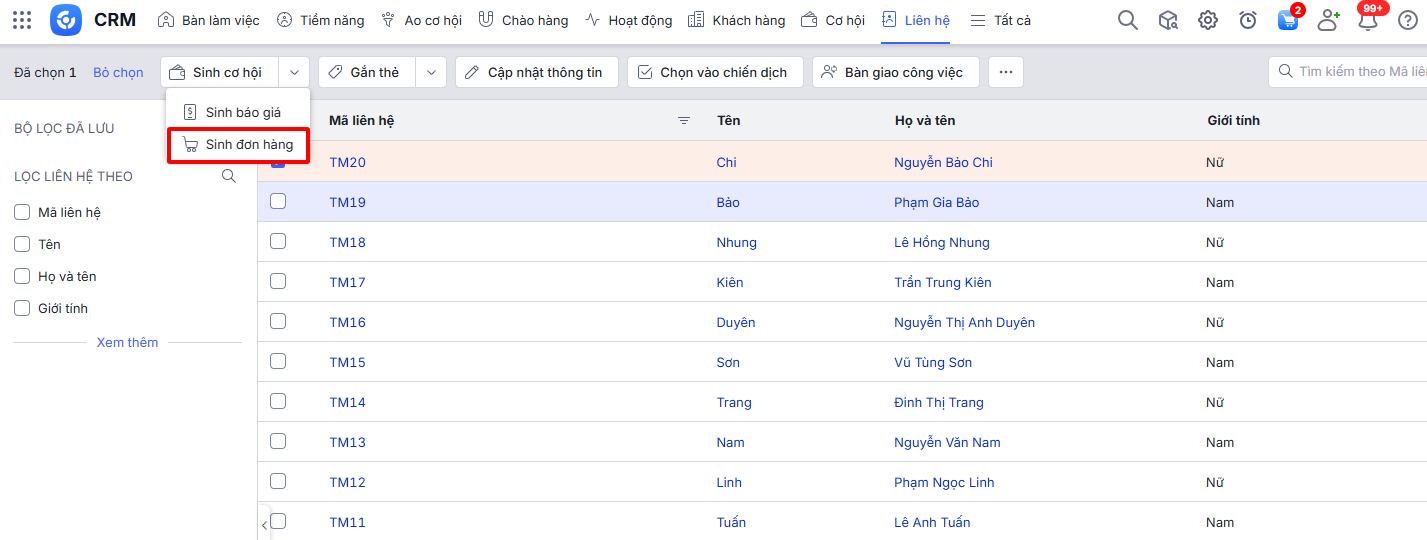Expand the Sinh cơ hội dropdown arrow
Image resolution: width=1427 pixels, height=540 pixels.
[294, 72]
